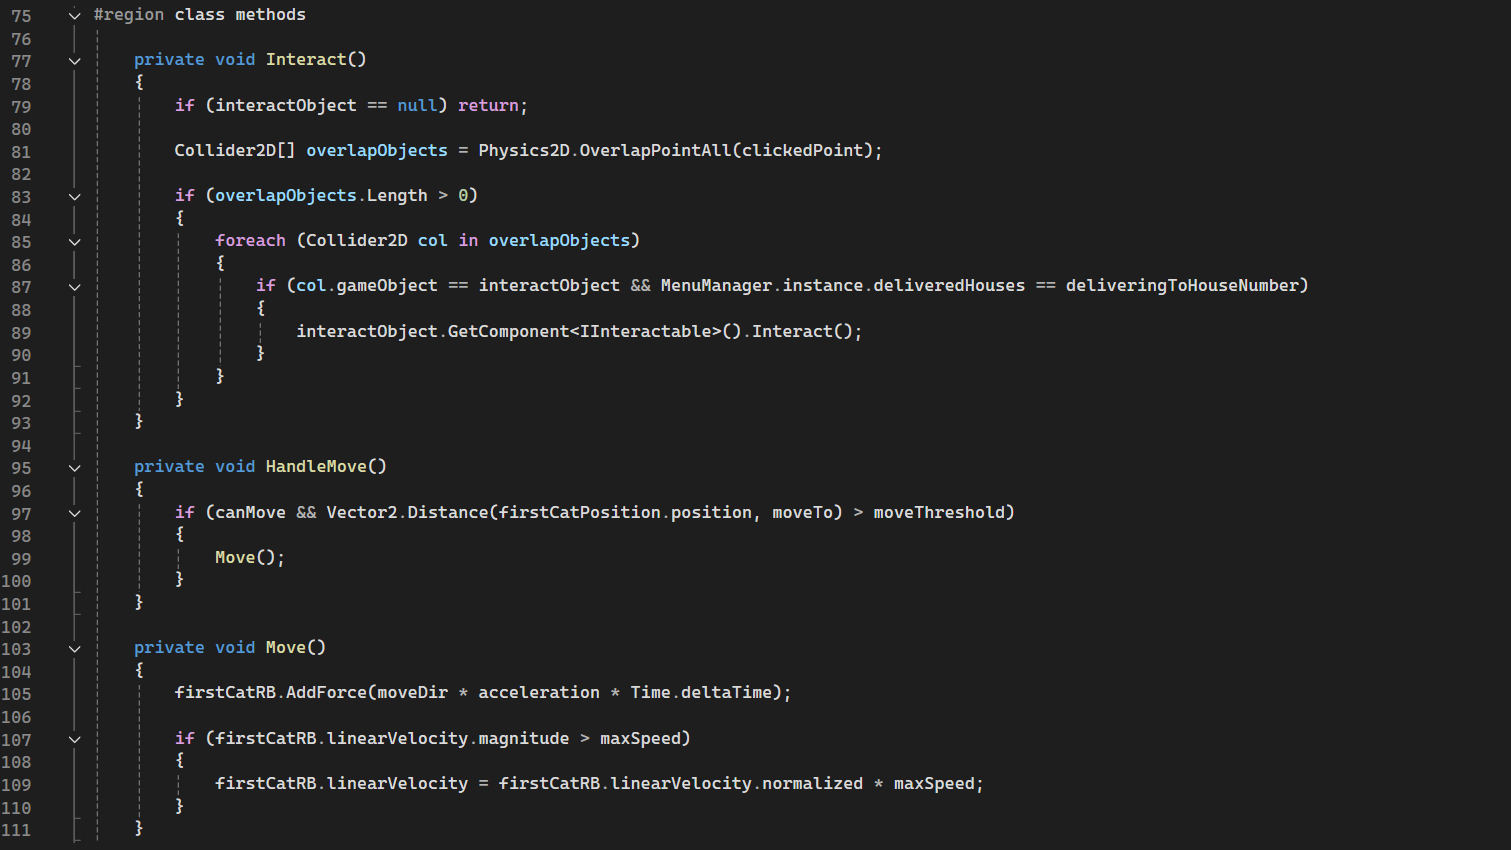
Task: Click normalized on line 109
Action: click(x=812, y=784)
